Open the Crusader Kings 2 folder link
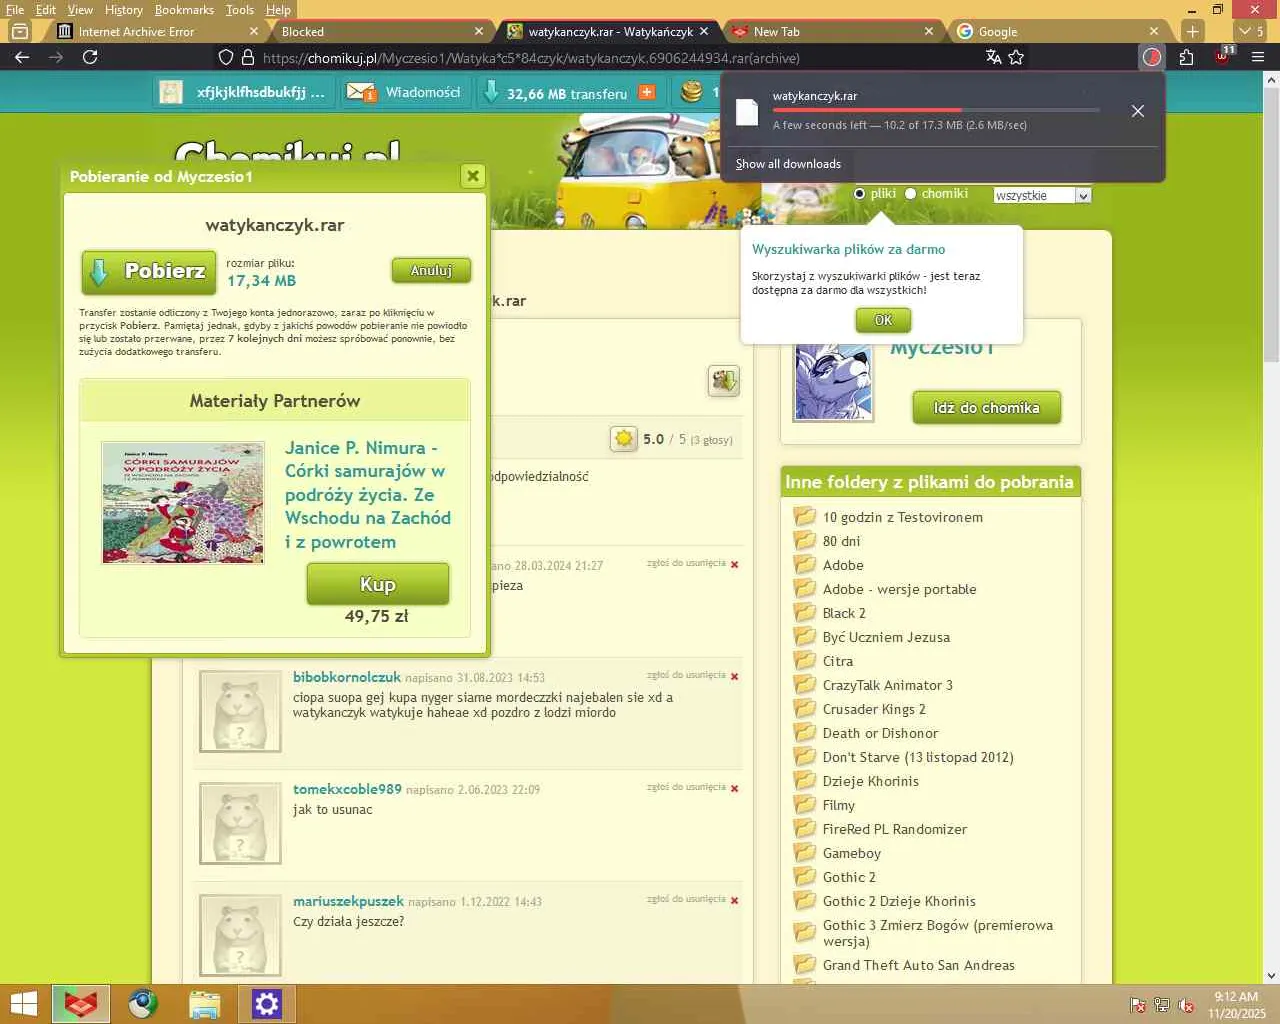This screenshot has width=1280, height=1024. pos(874,709)
